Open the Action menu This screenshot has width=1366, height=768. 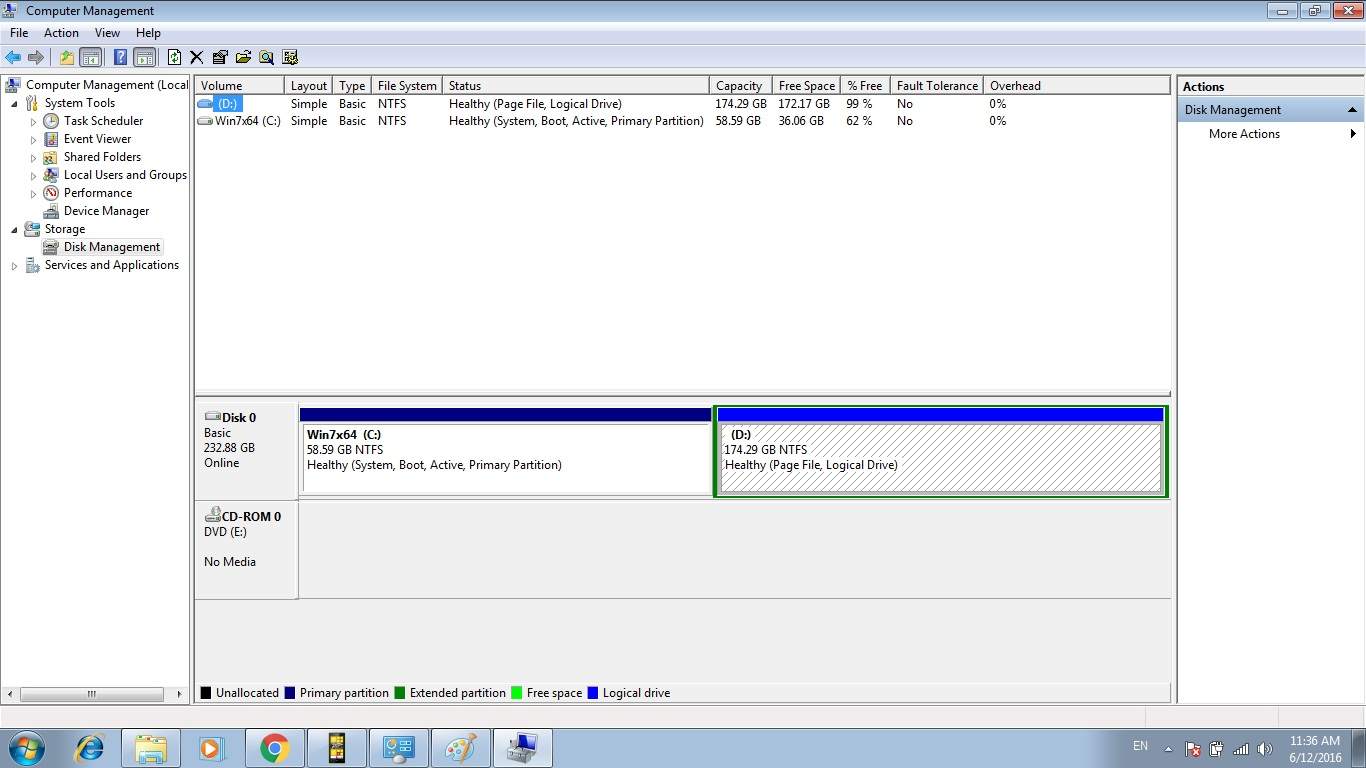61,33
